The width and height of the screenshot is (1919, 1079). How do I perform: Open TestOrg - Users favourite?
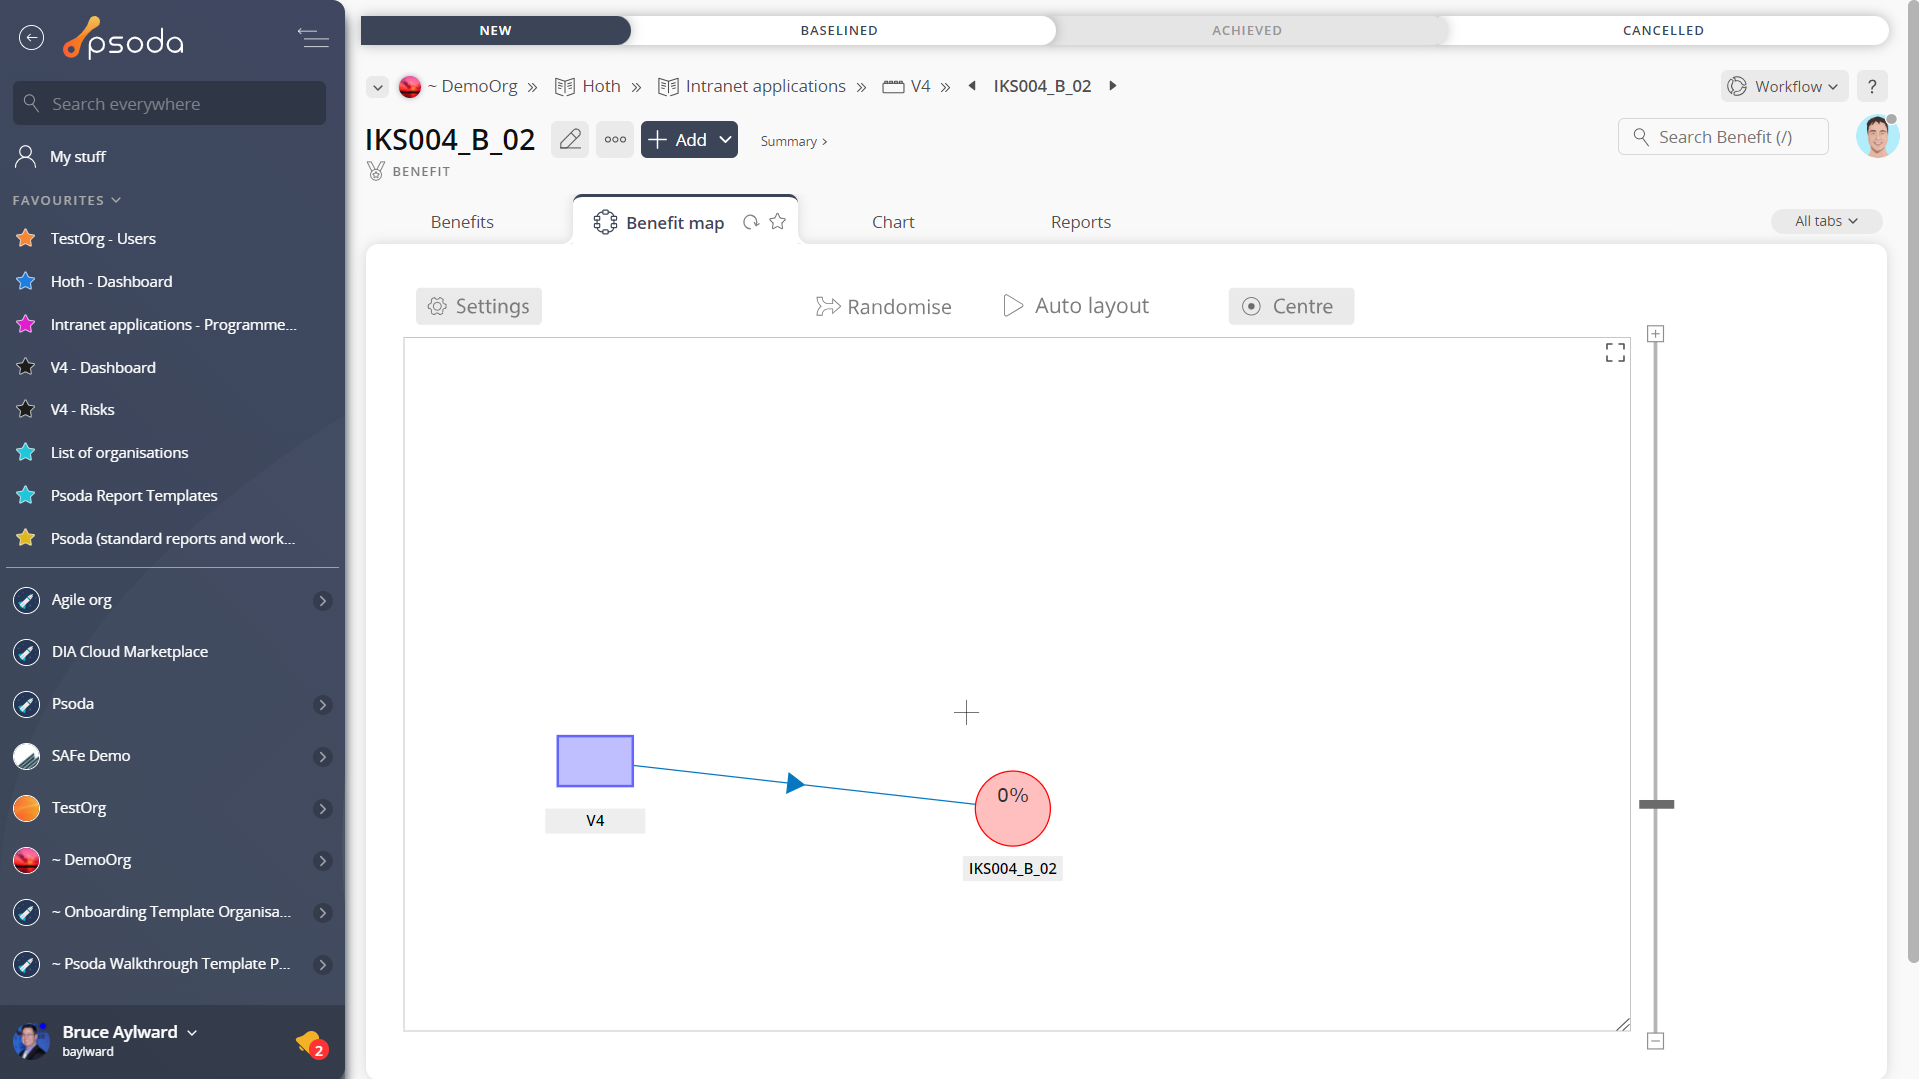[103, 239]
